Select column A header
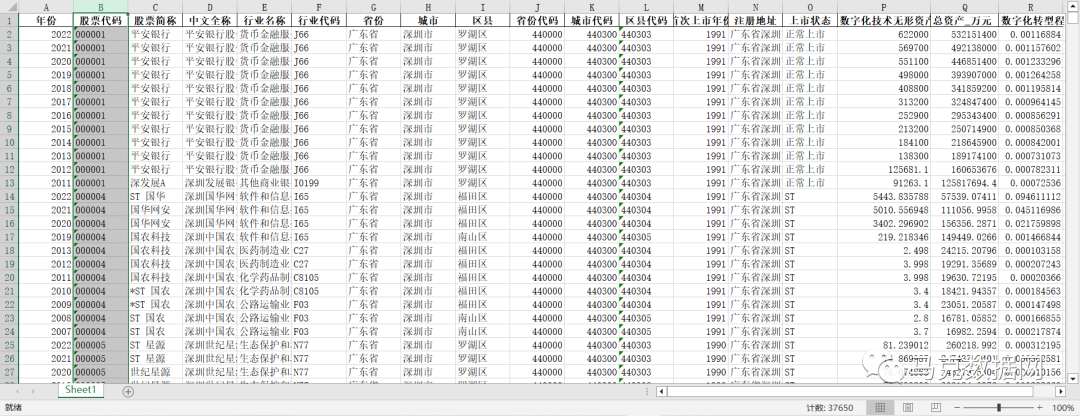Image resolution: width=1080 pixels, height=416 pixels. click(x=45, y=6)
